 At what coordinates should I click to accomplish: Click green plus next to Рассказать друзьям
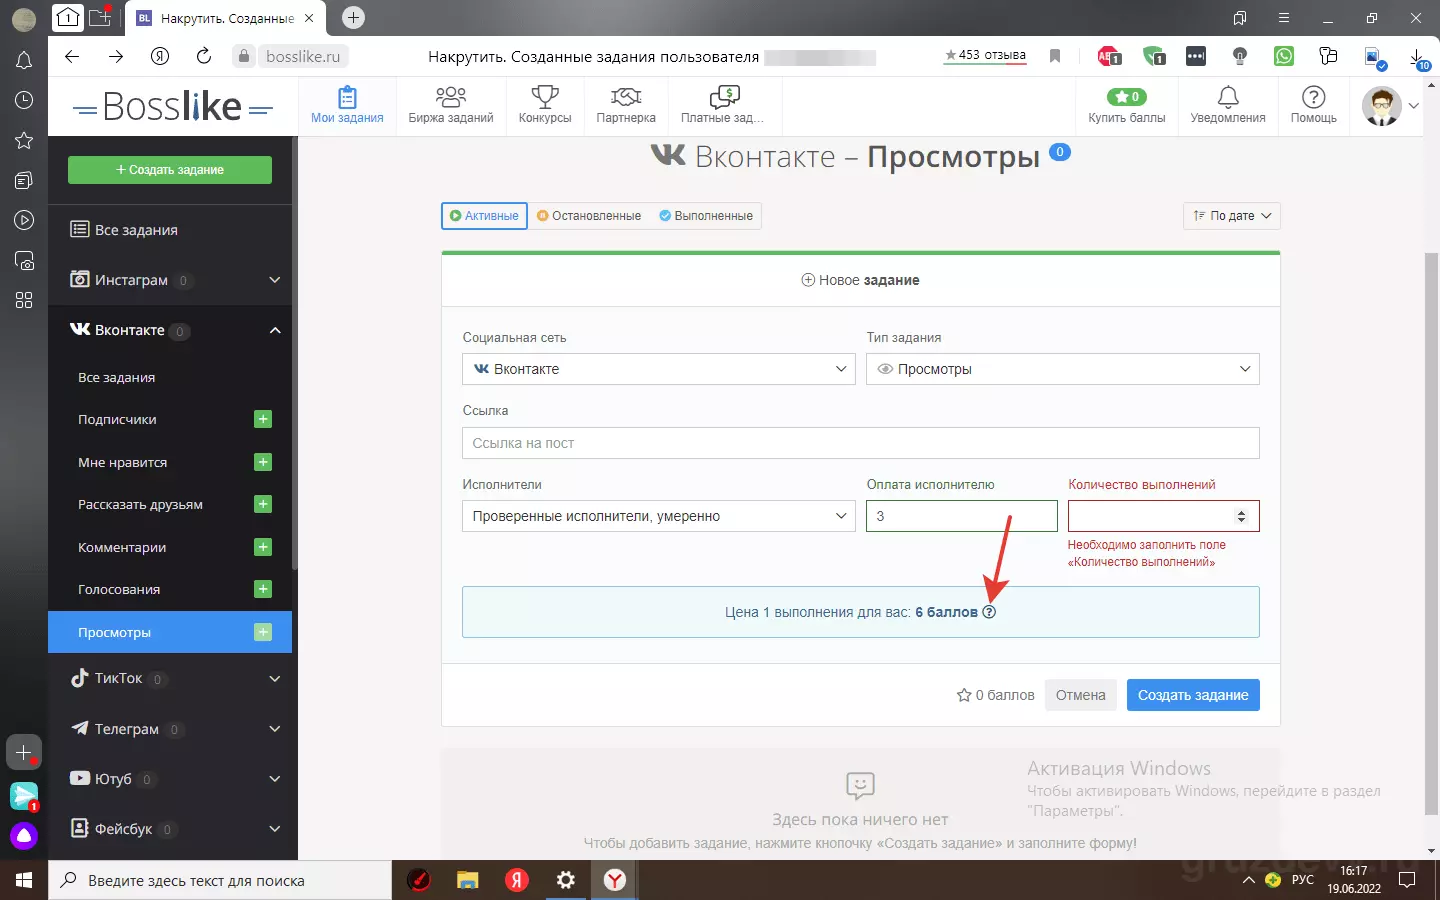263,504
